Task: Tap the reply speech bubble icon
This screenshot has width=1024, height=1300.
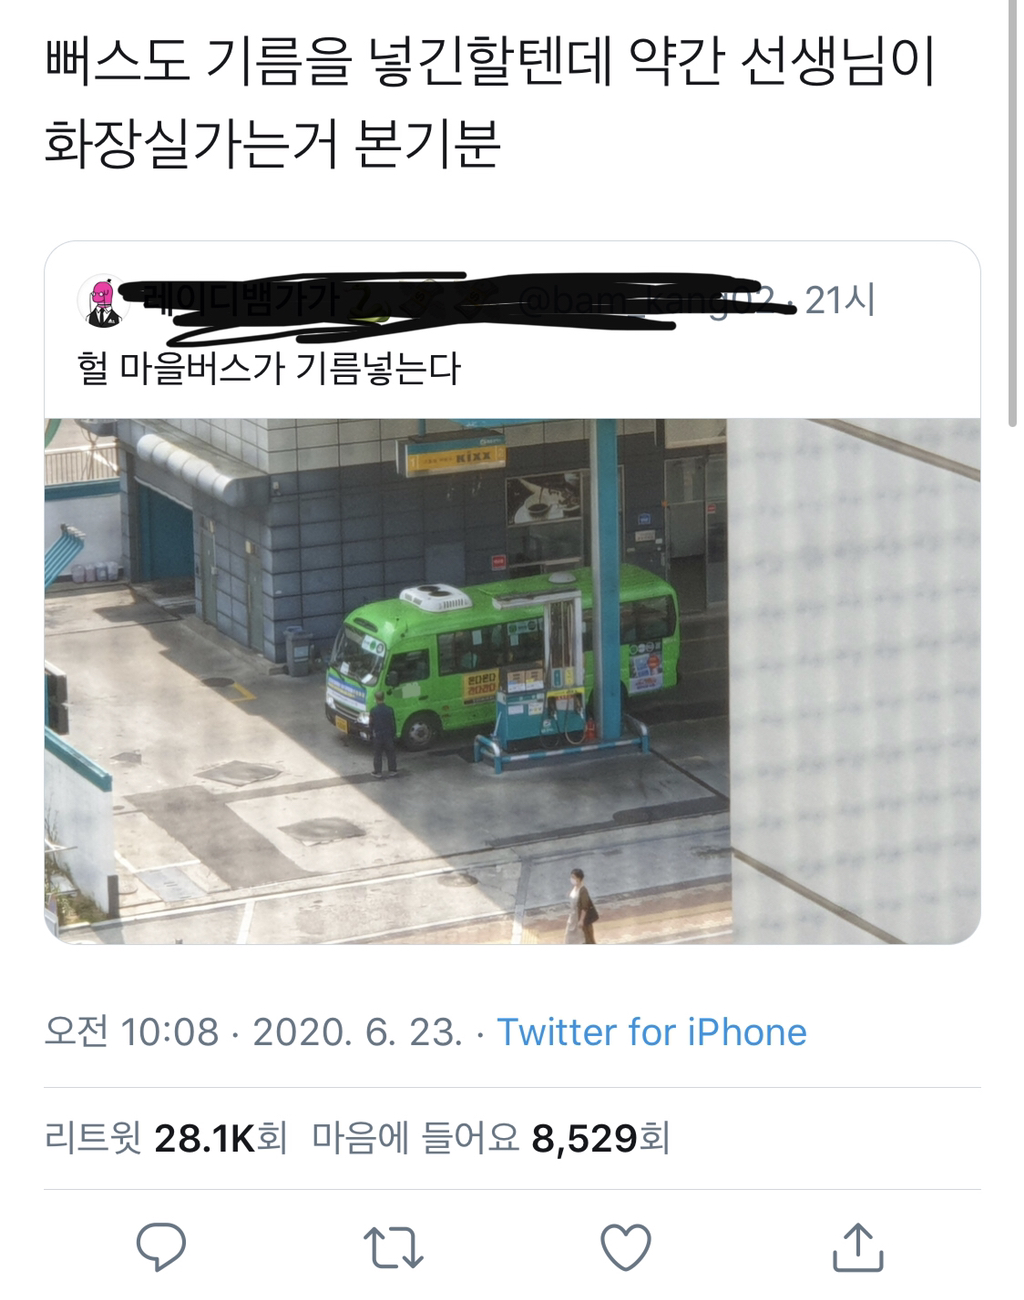Action: tap(161, 1247)
